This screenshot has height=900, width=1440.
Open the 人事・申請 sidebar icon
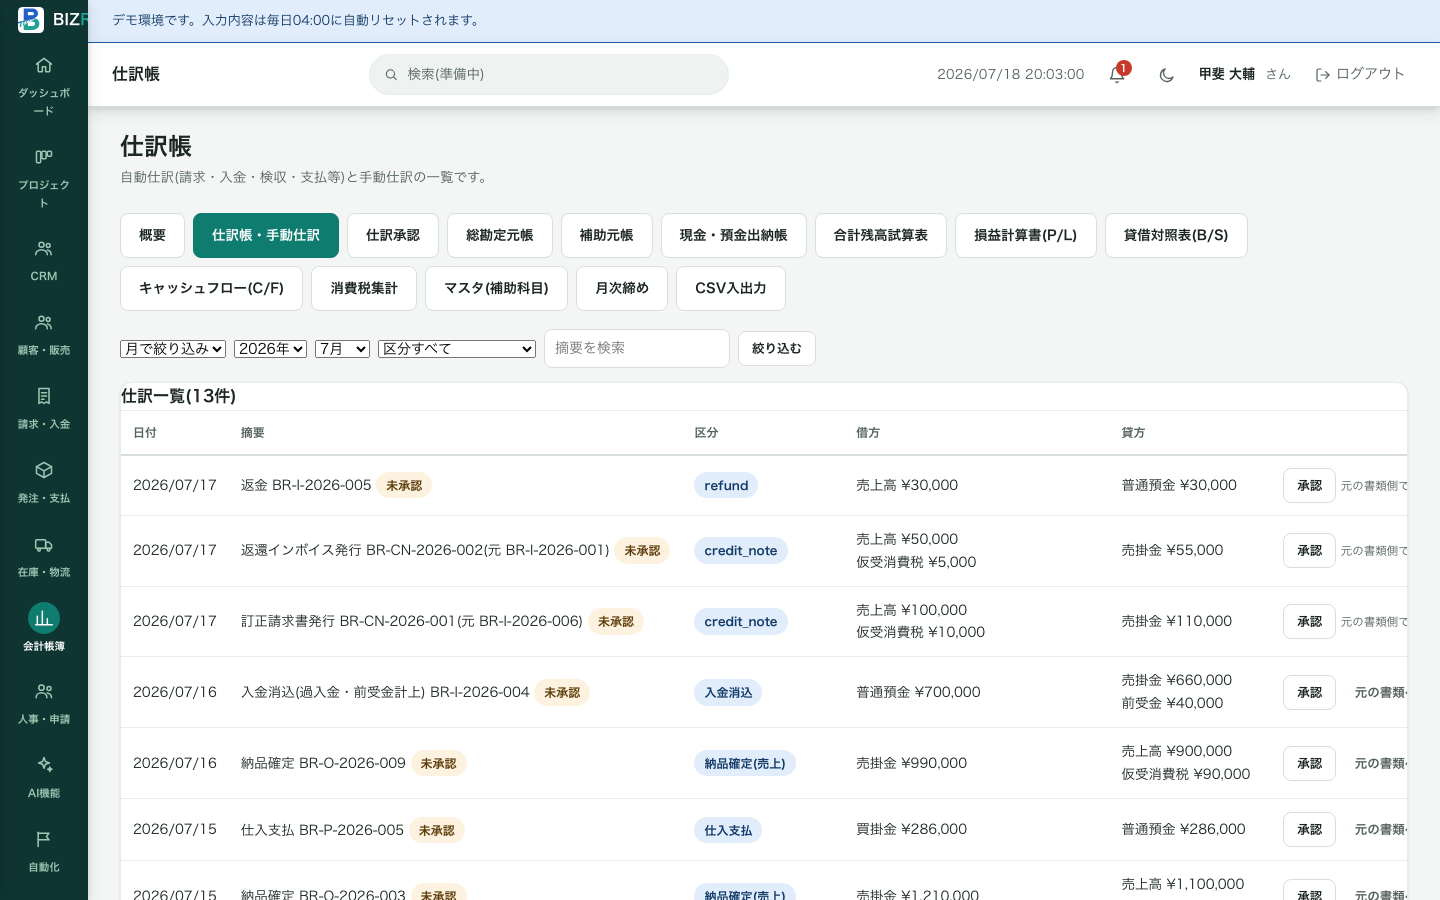(x=44, y=691)
